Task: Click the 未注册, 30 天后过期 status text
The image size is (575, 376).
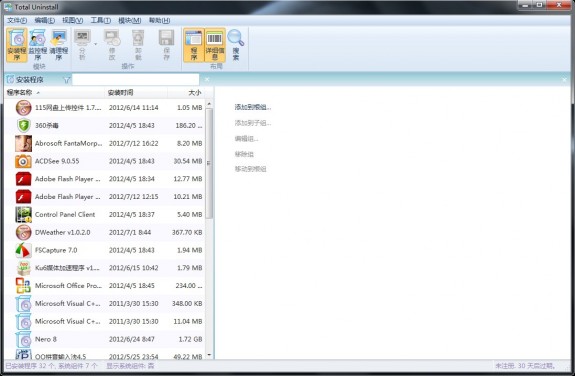Action: coord(525,366)
